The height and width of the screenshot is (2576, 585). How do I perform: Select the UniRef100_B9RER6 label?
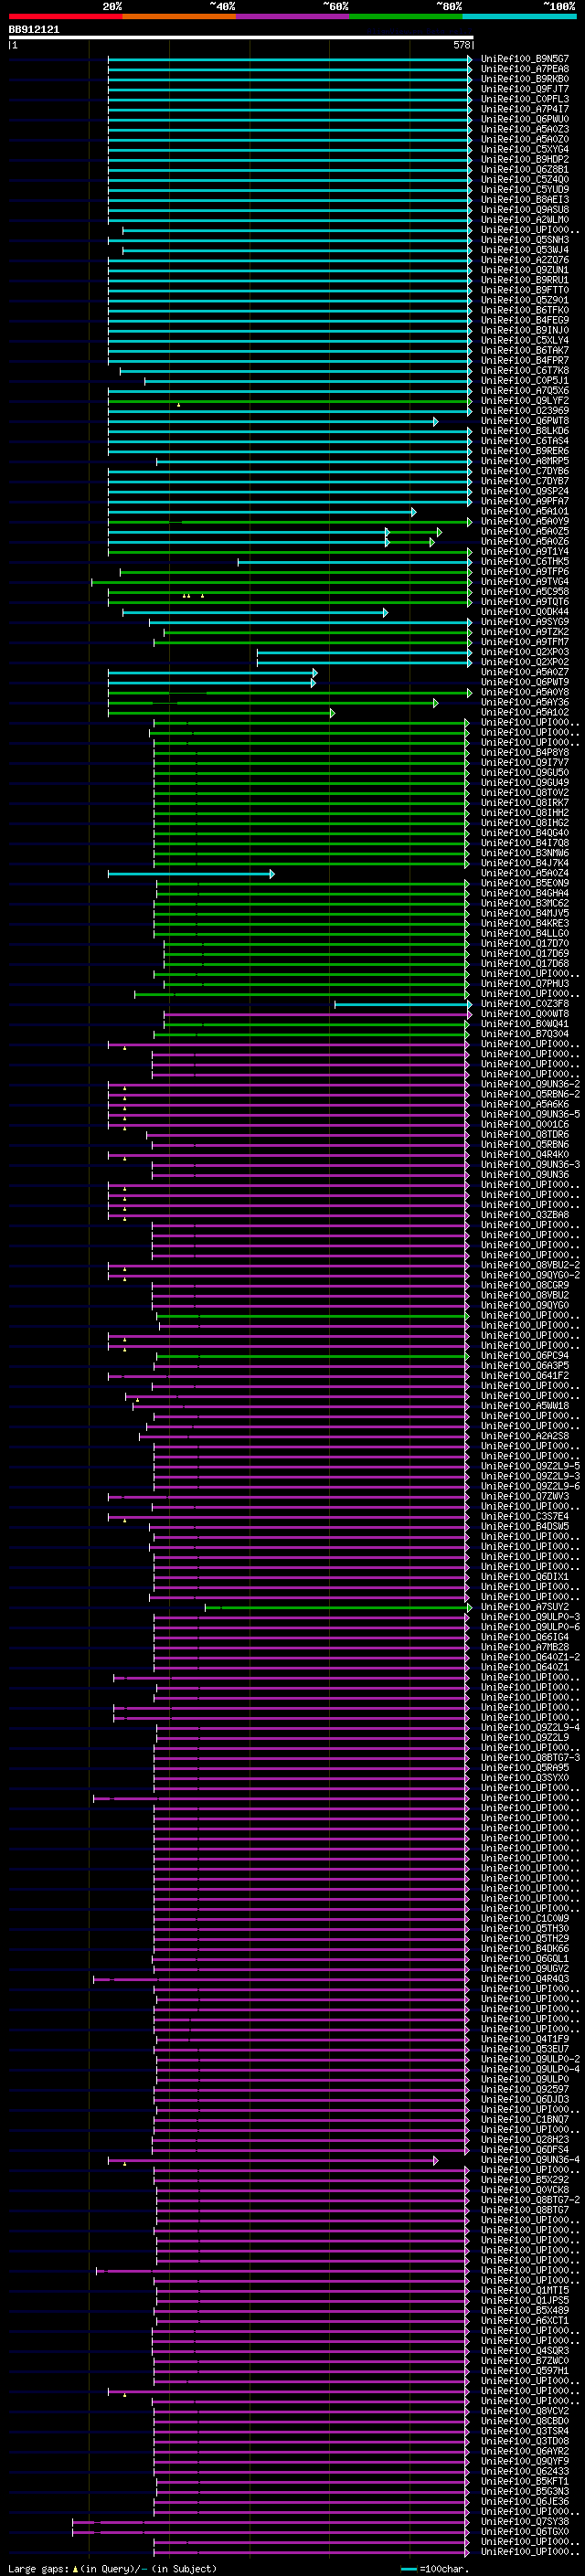point(525,451)
